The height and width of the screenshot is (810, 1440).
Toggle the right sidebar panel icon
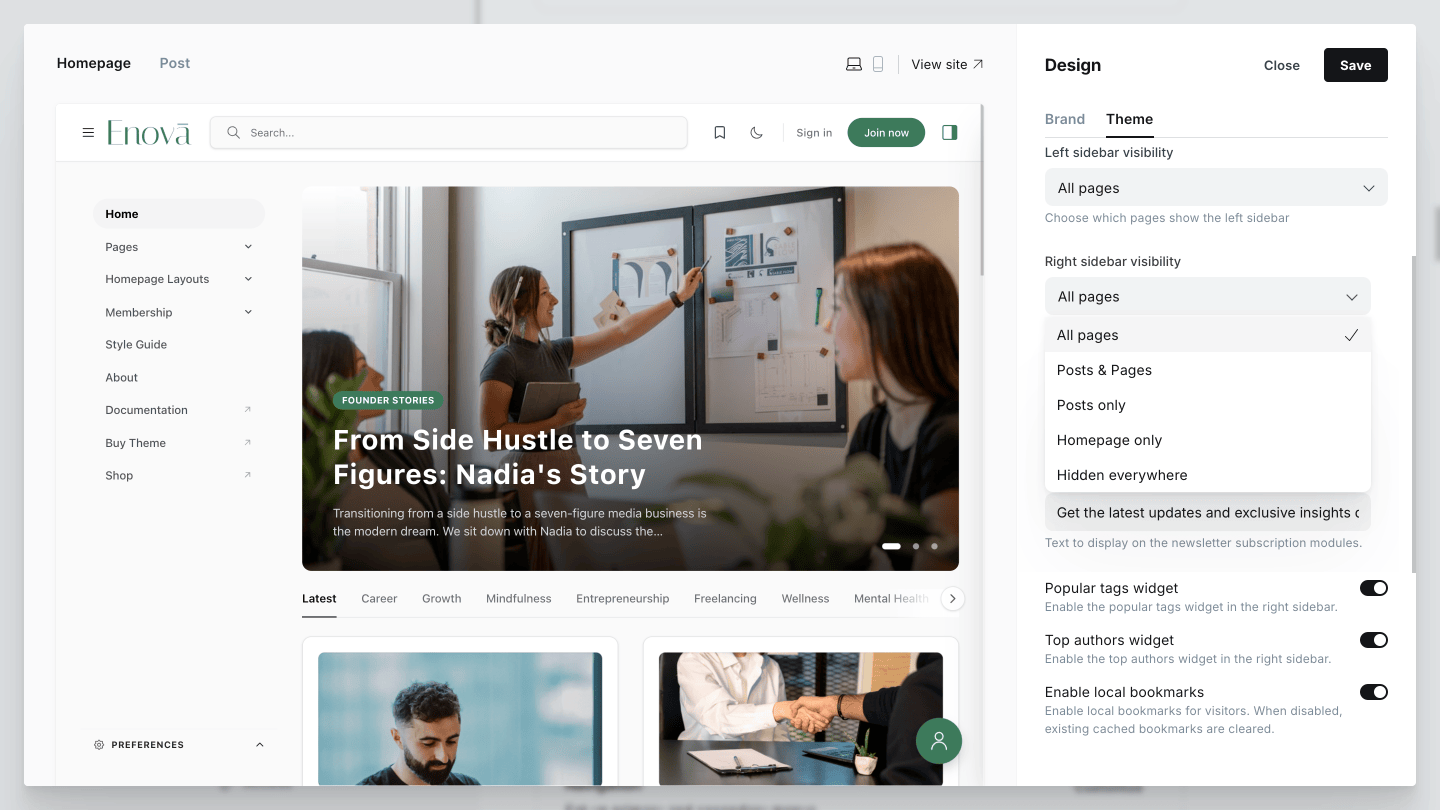(949, 133)
